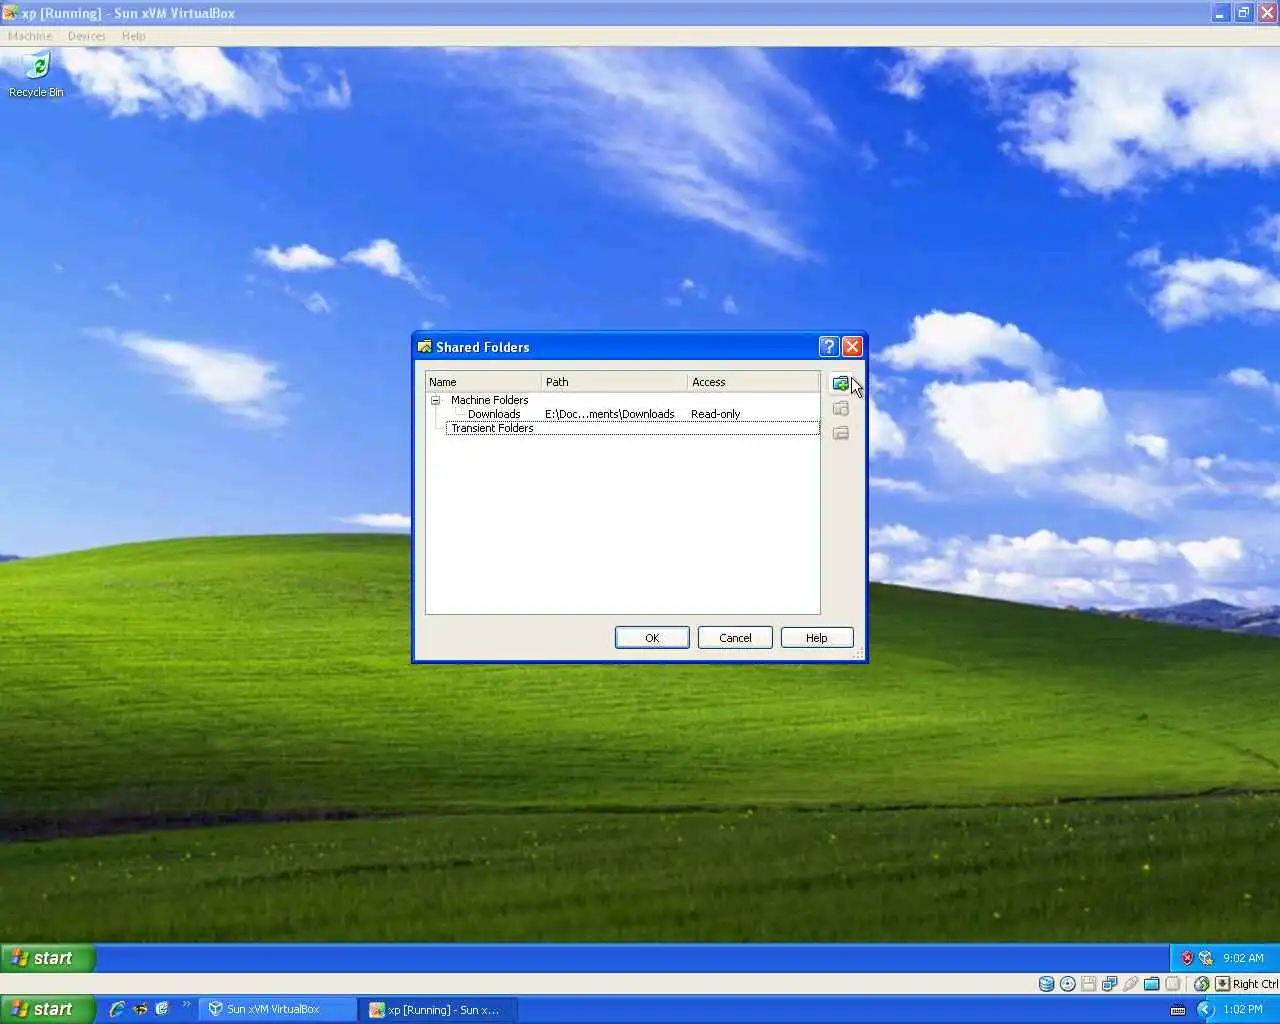Viewport: 1280px width, 1024px height.
Task: Click the shared folders status bar icon
Action: [x=1152, y=984]
